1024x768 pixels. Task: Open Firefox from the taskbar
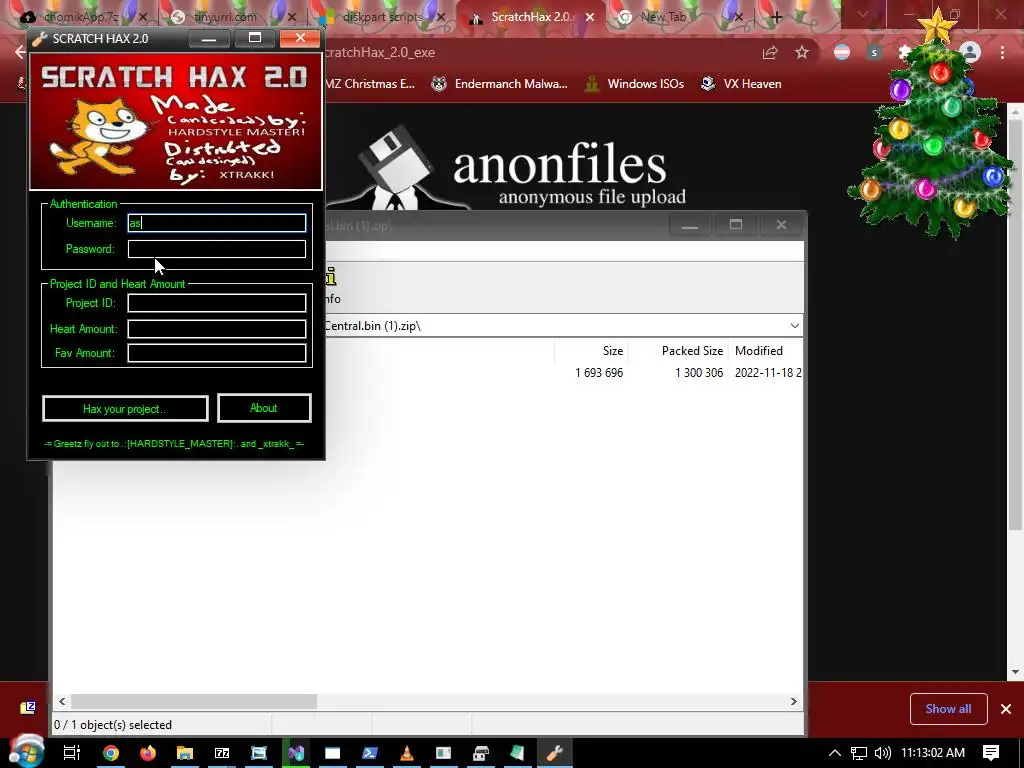(x=148, y=753)
